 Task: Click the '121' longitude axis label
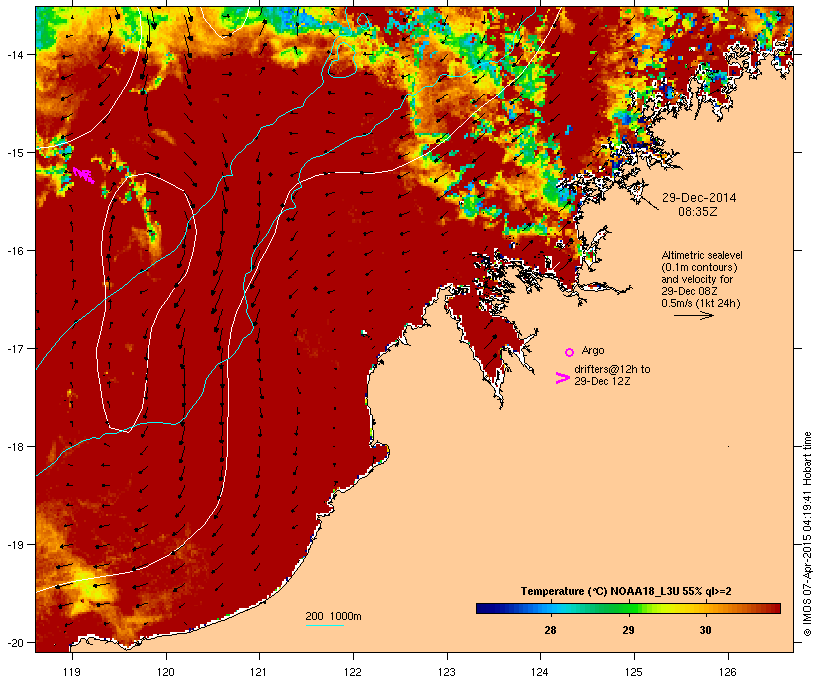click(x=259, y=672)
